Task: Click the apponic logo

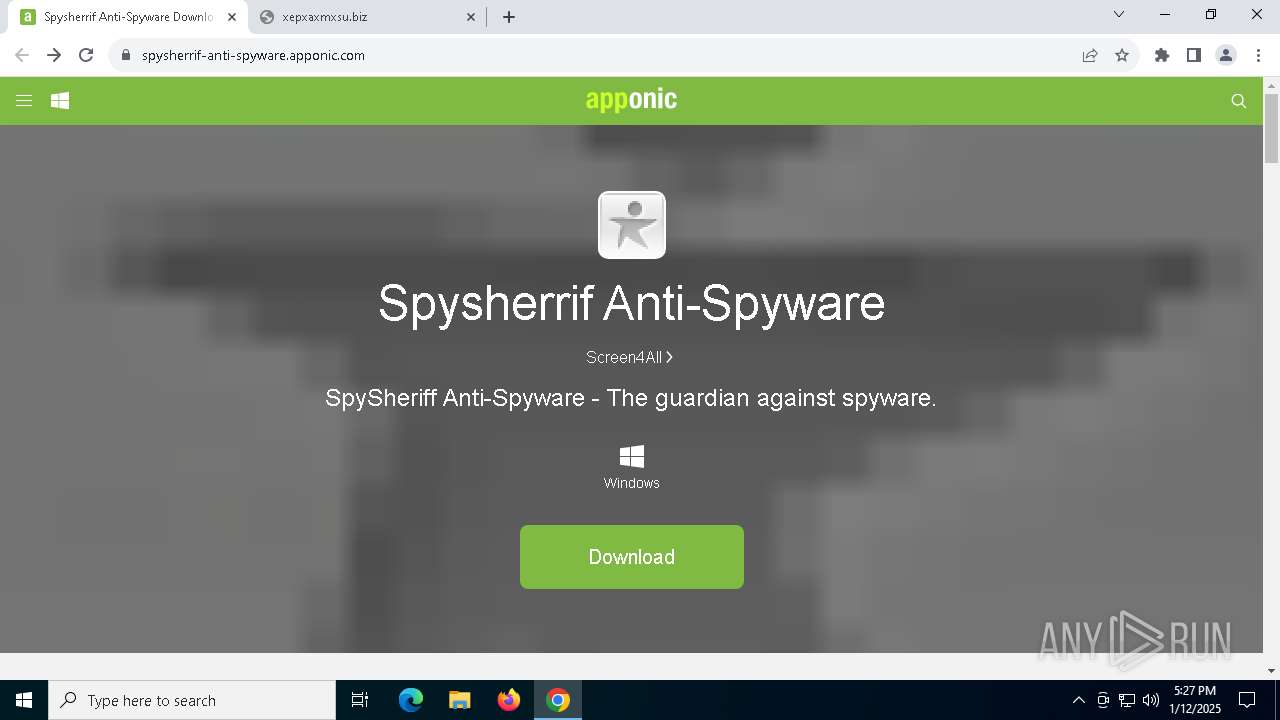Action: 631,99
